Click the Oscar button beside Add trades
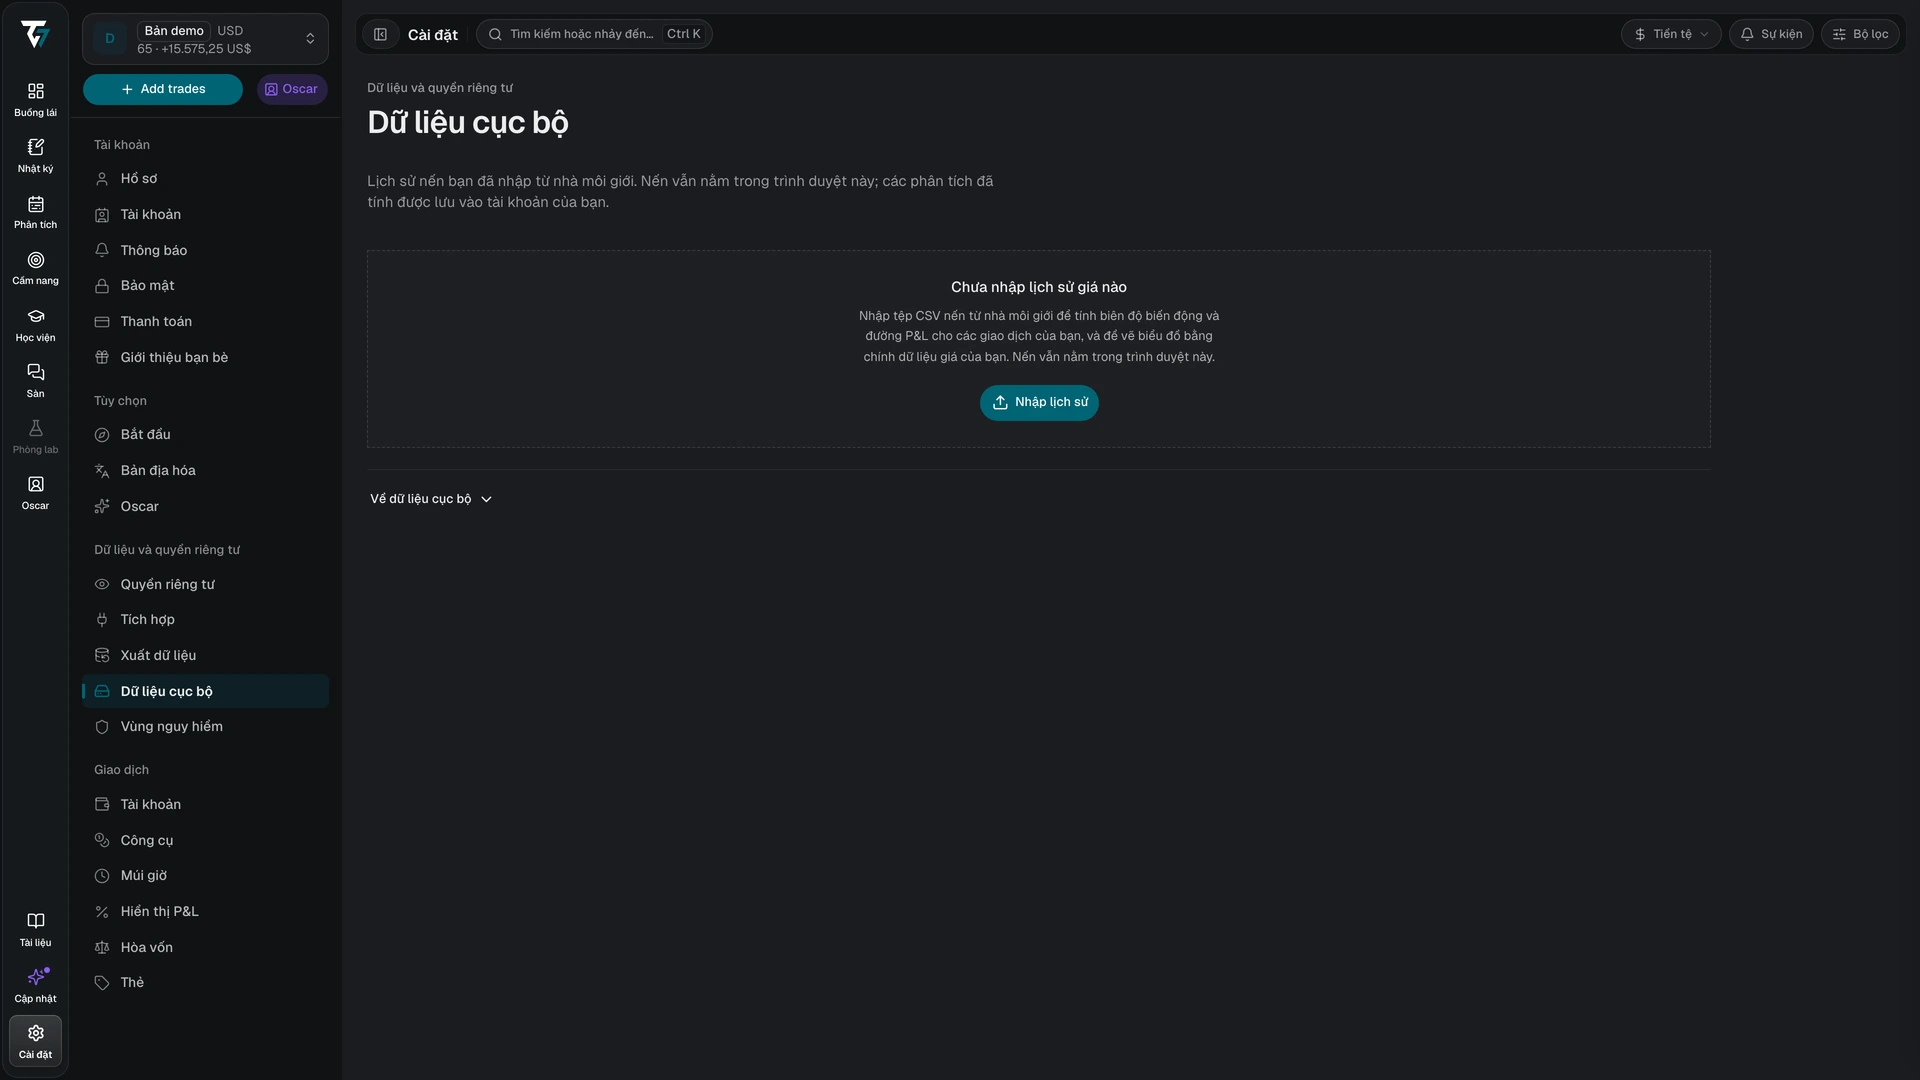Image resolution: width=1920 pixels, height=1080 pixels. click(x=292, y=89)
